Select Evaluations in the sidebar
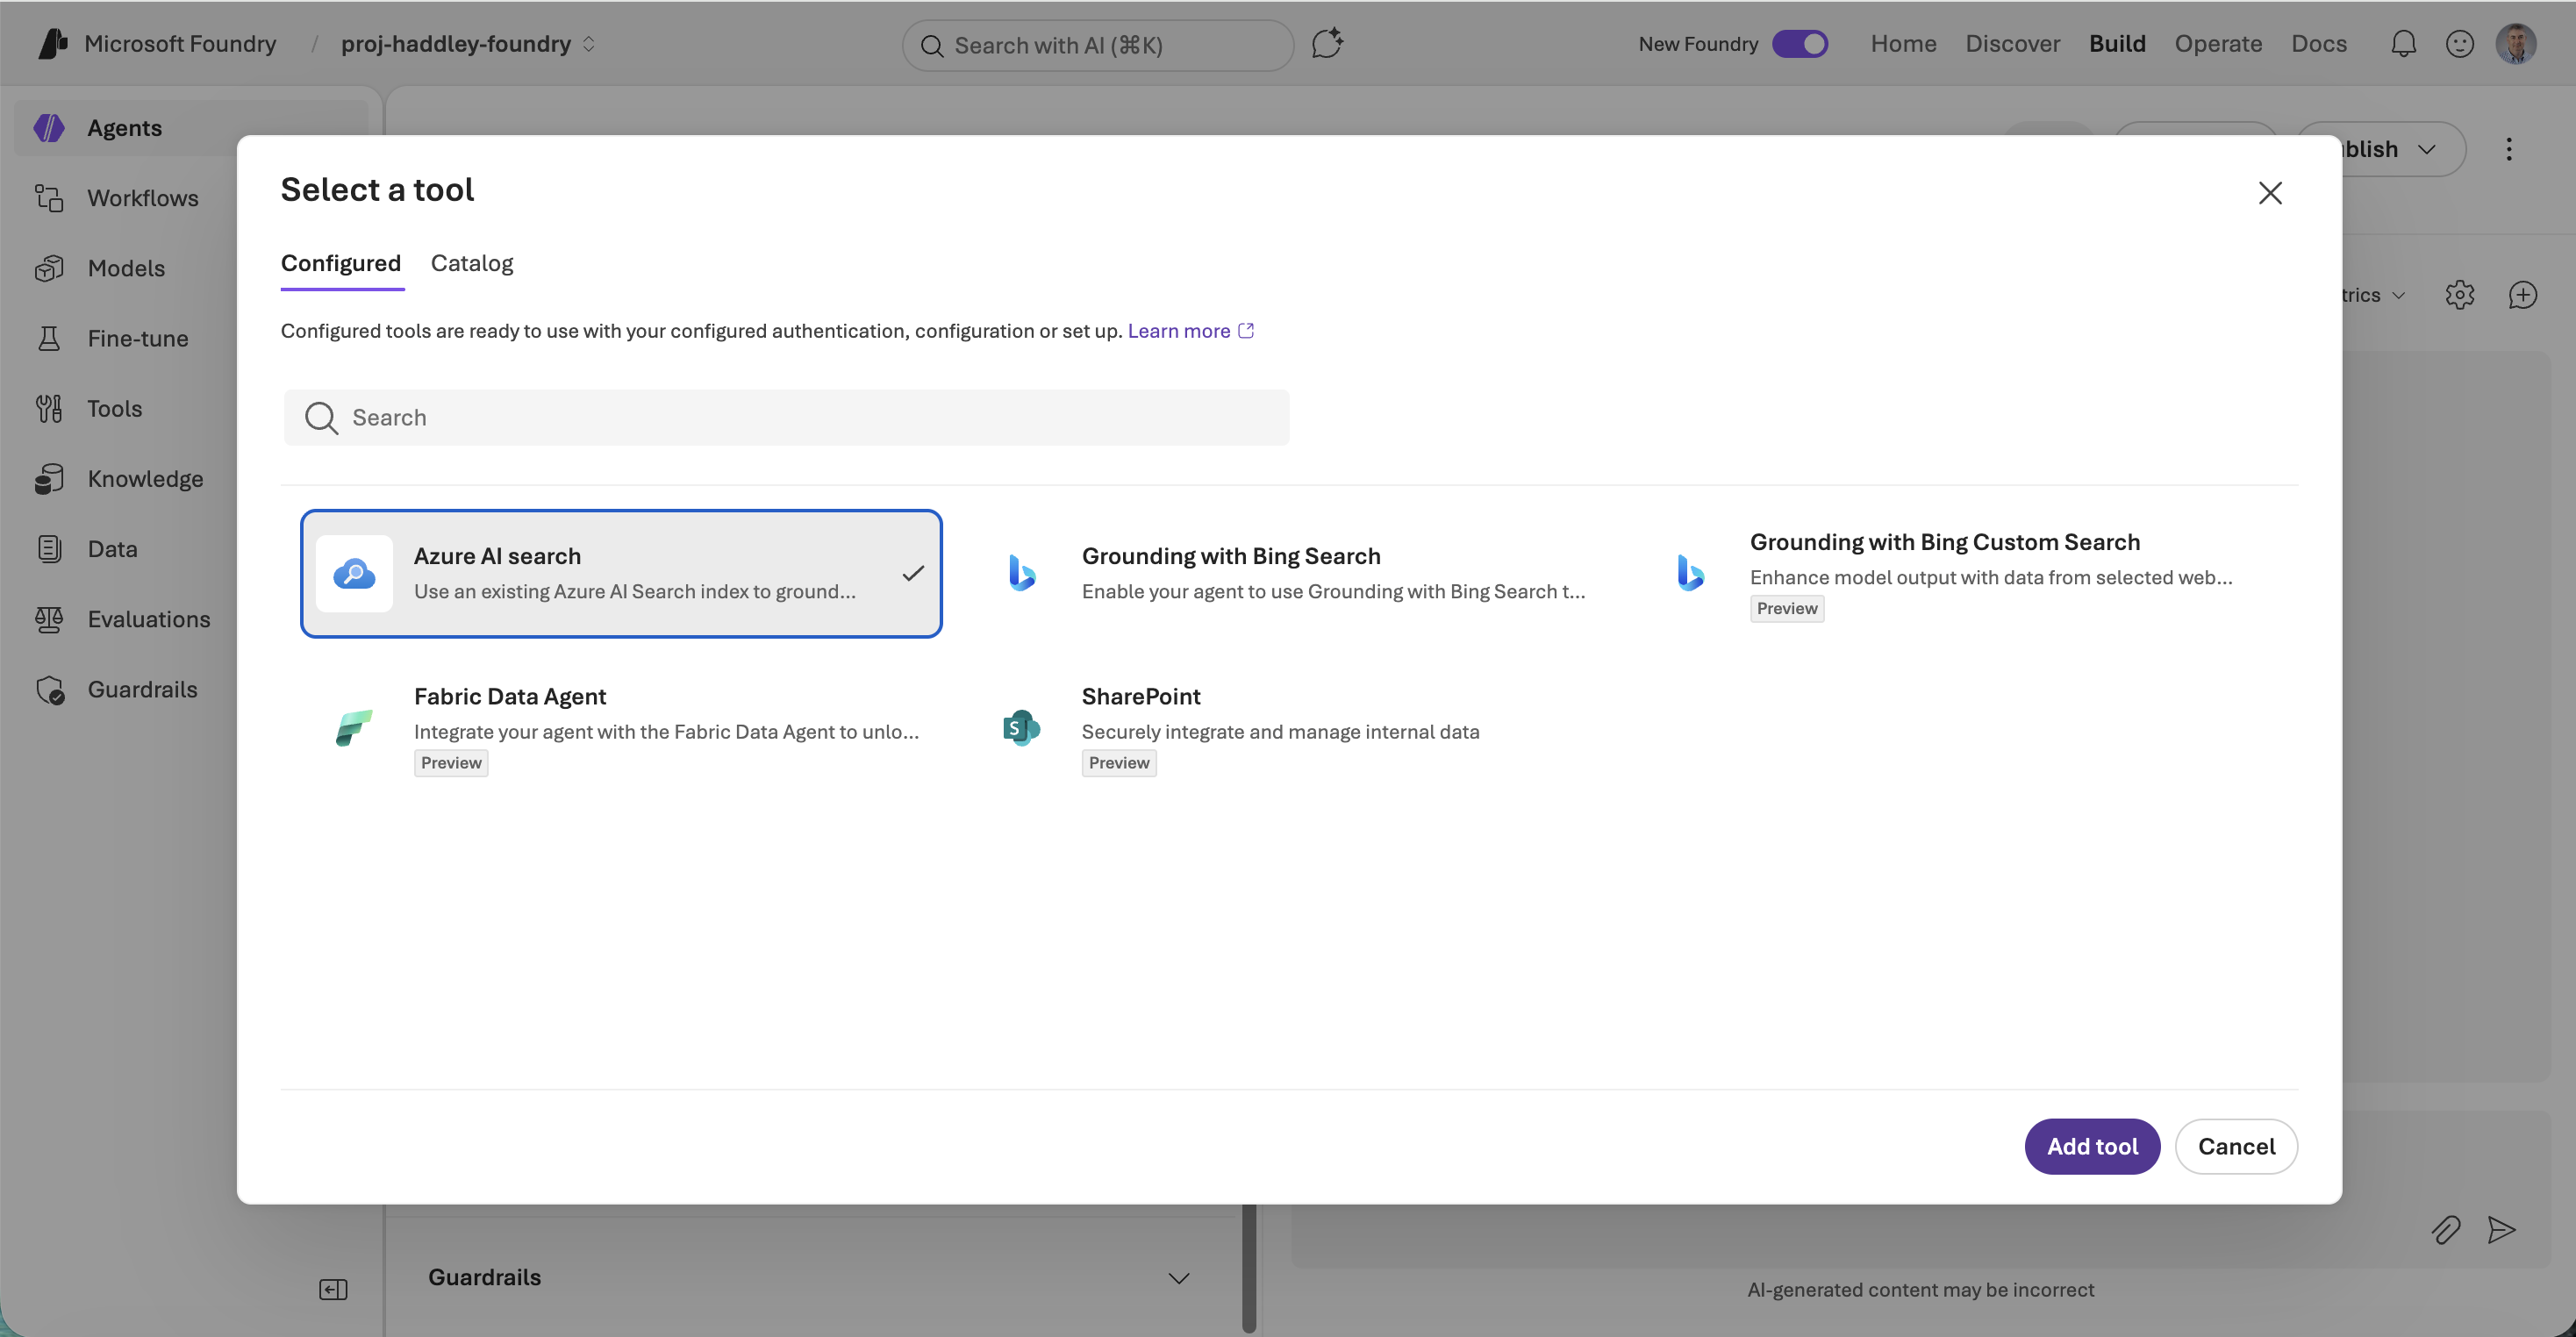This screenshot has height=1337, width=2576. pos(149,619)
